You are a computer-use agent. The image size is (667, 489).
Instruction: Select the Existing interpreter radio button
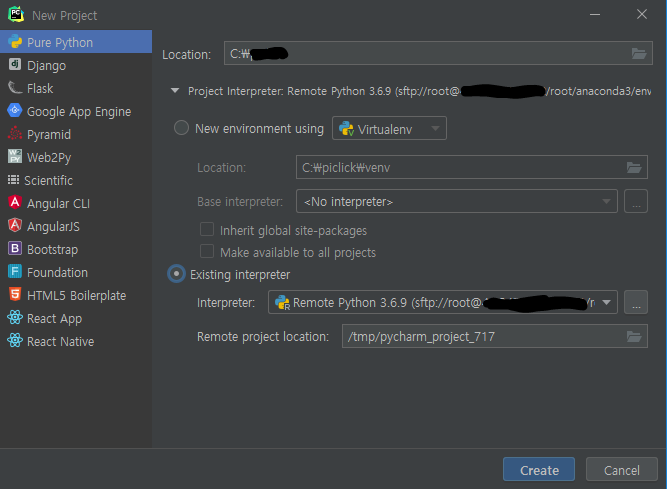(176, 274)
